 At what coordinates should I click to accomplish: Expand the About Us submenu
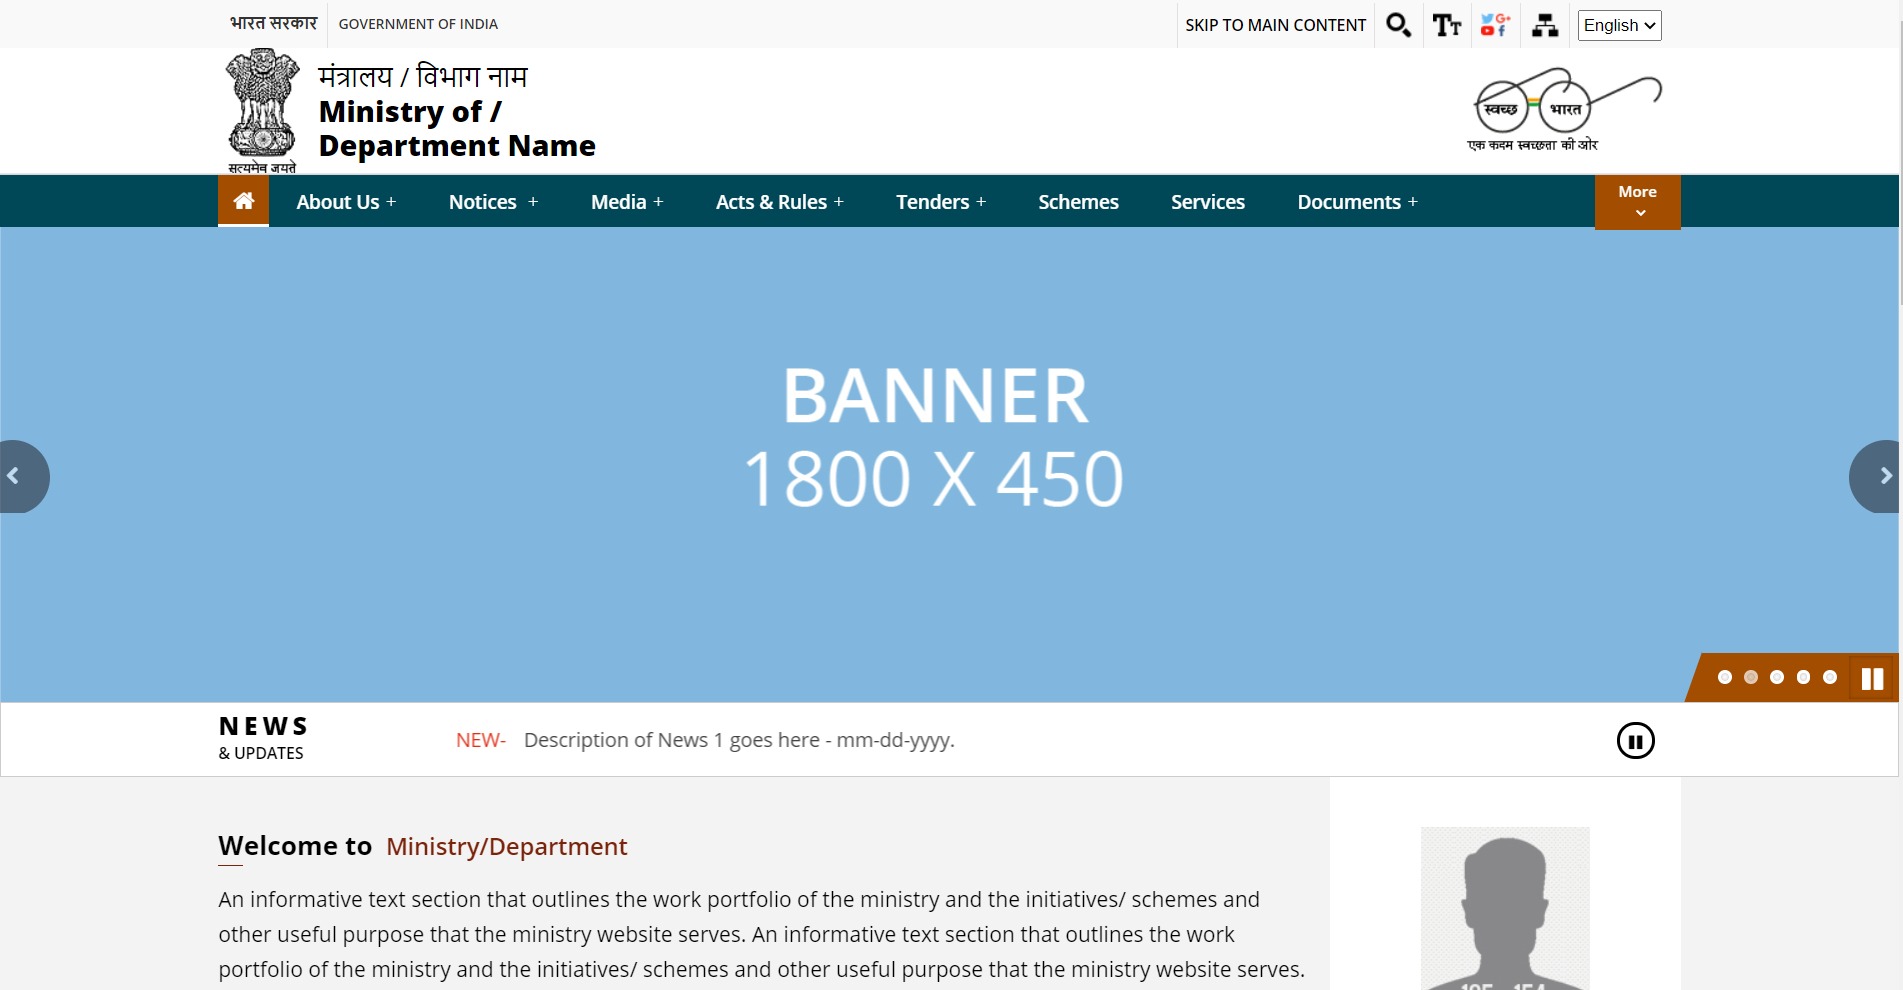tap(346, 202)
